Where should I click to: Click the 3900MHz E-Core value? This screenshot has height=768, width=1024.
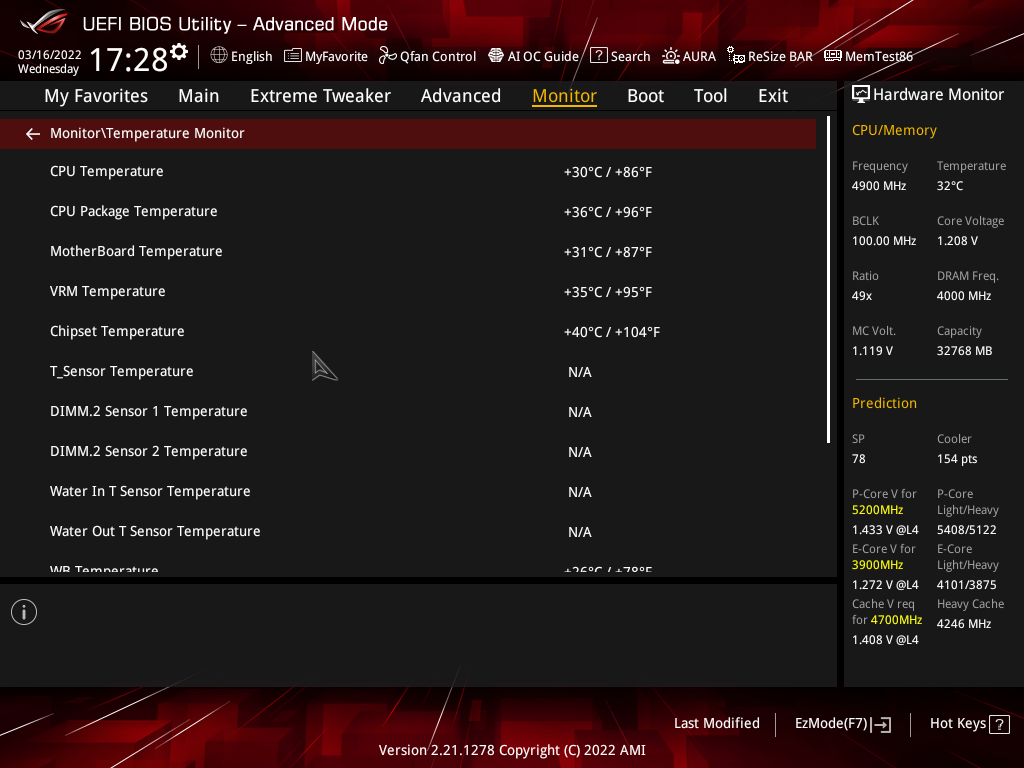coord(878,565)
